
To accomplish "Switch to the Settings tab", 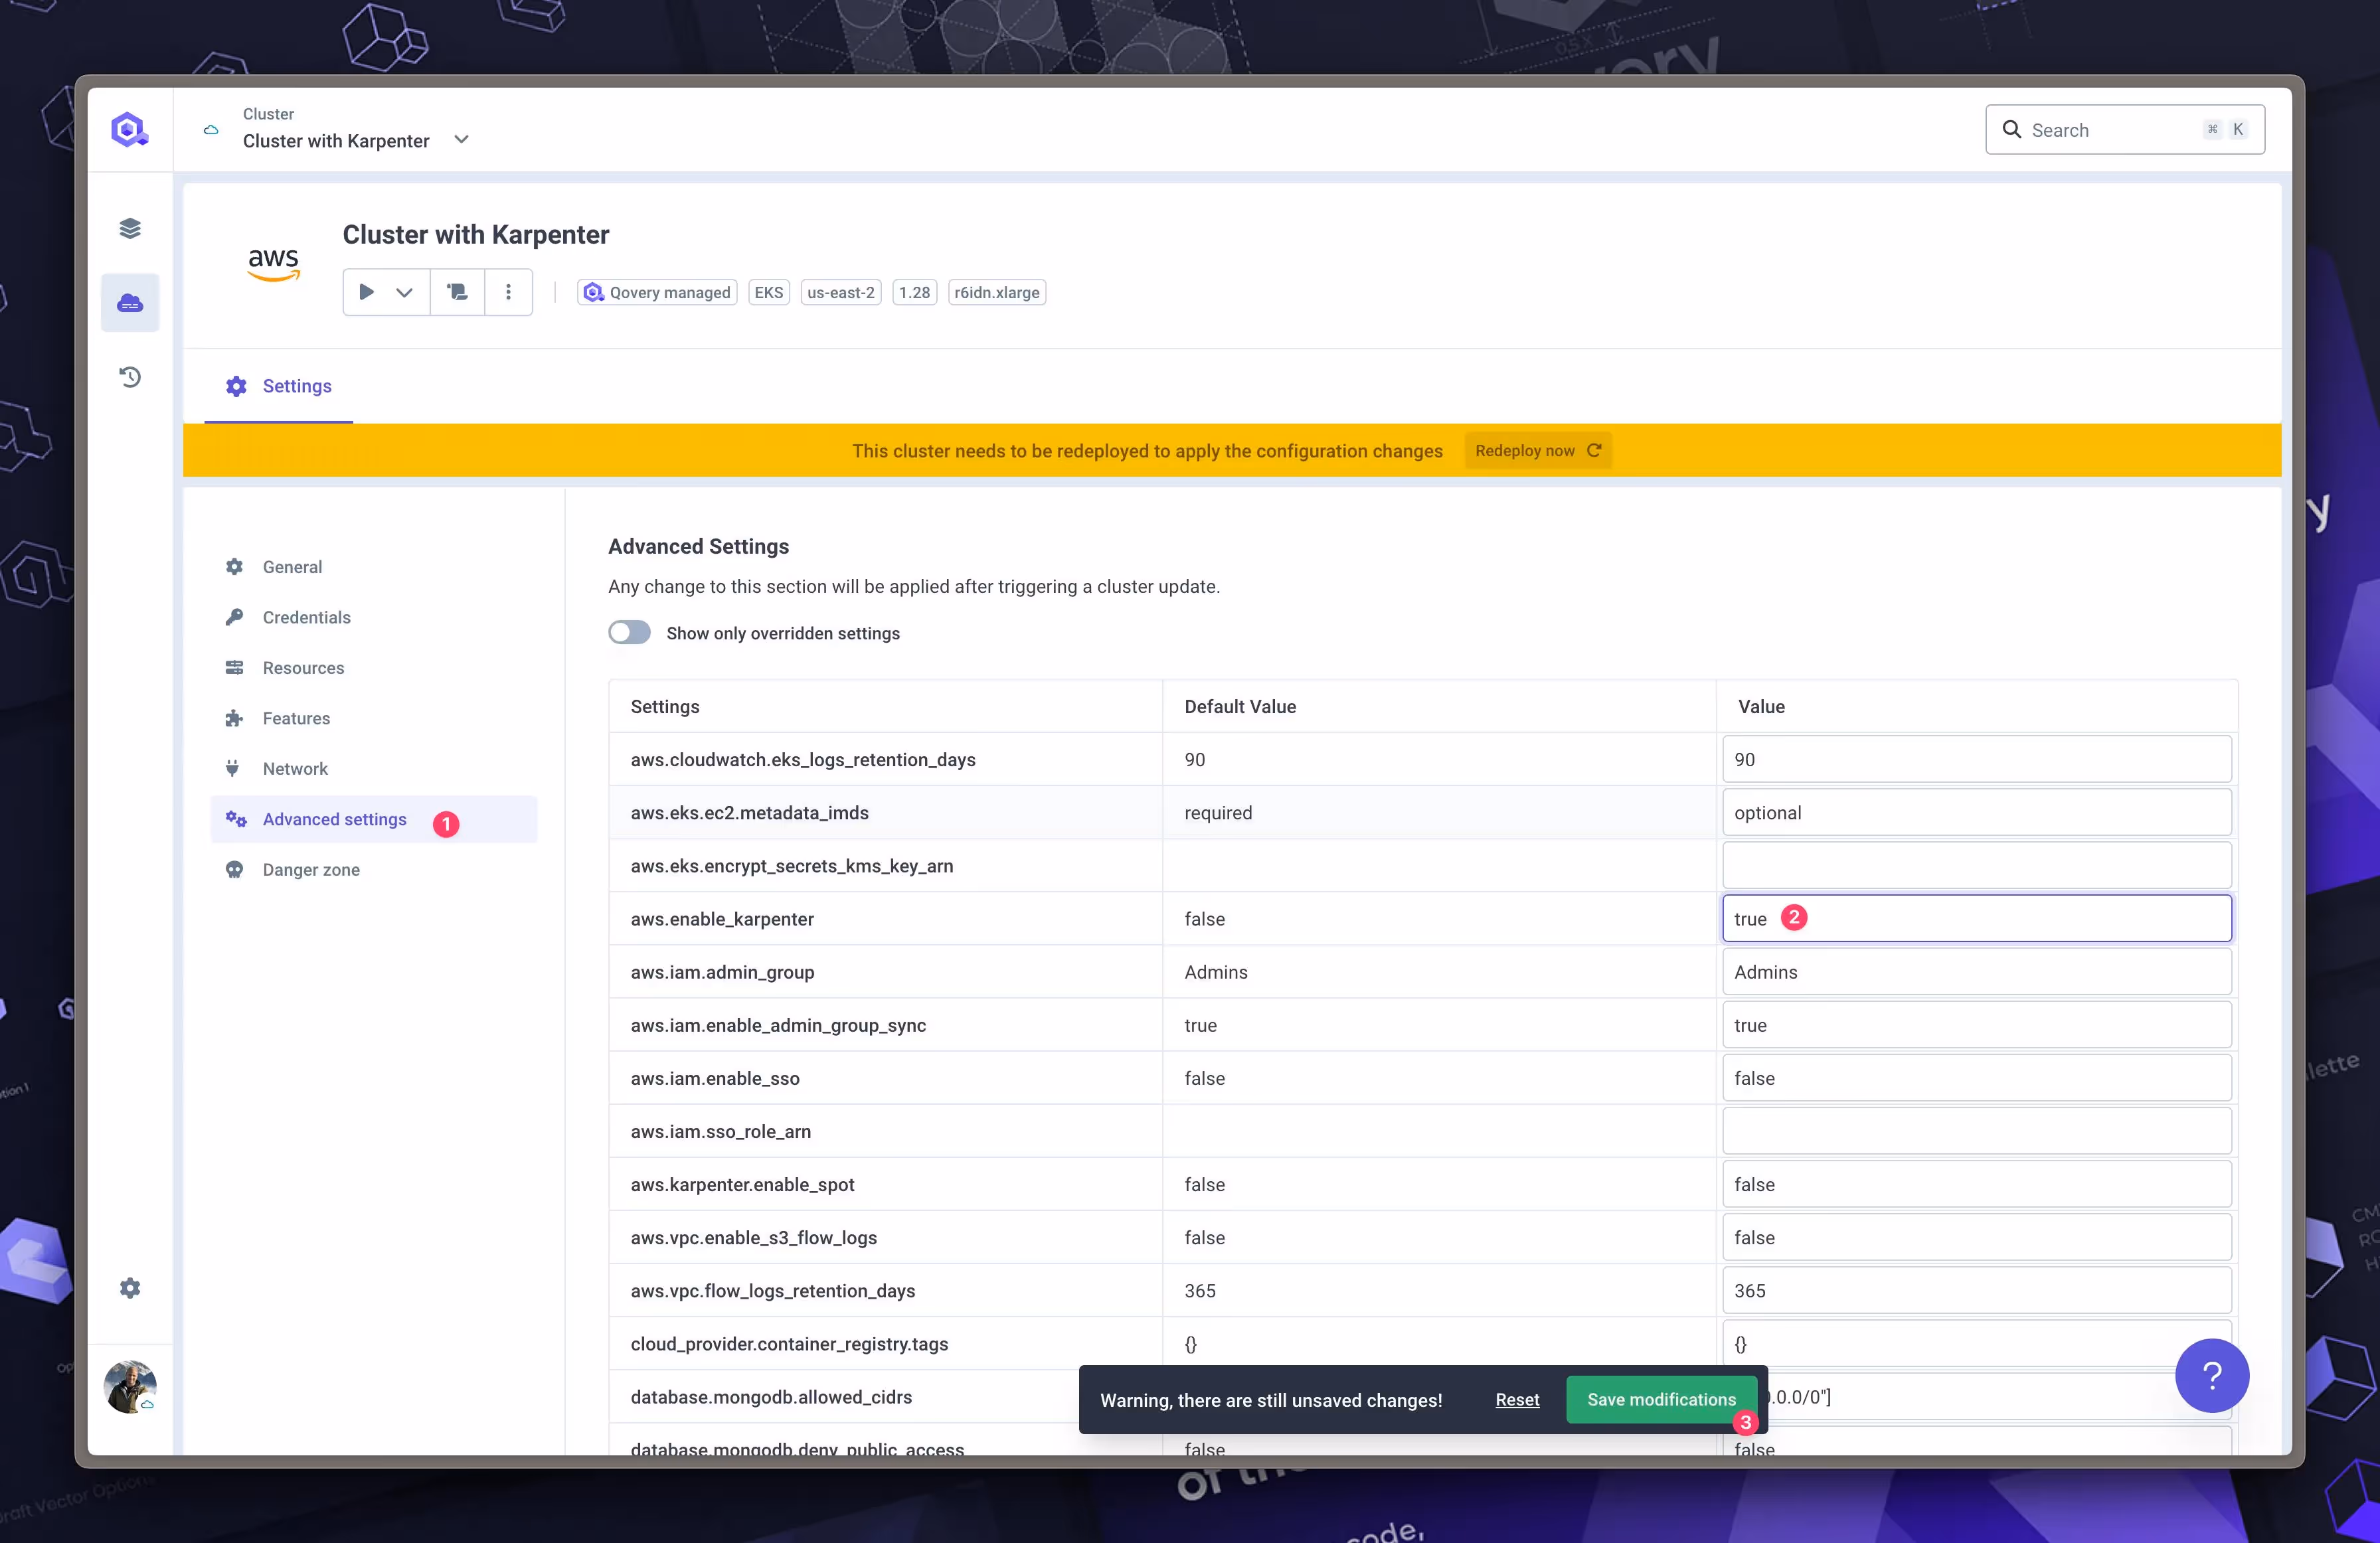I will [278, 386].
